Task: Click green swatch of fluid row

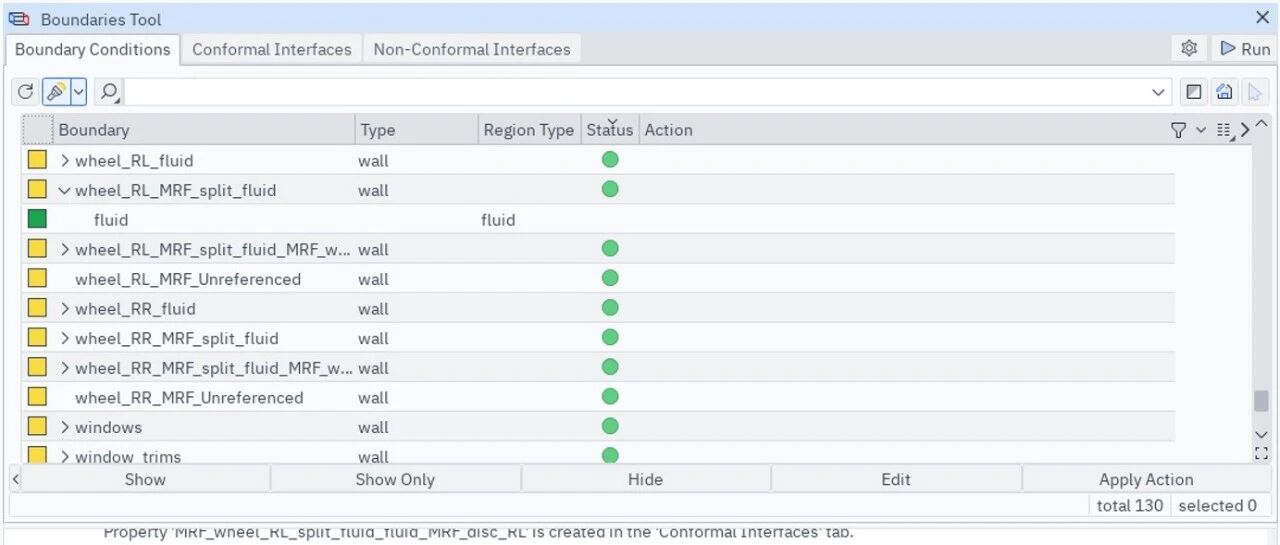Action: tap(37, 219)
